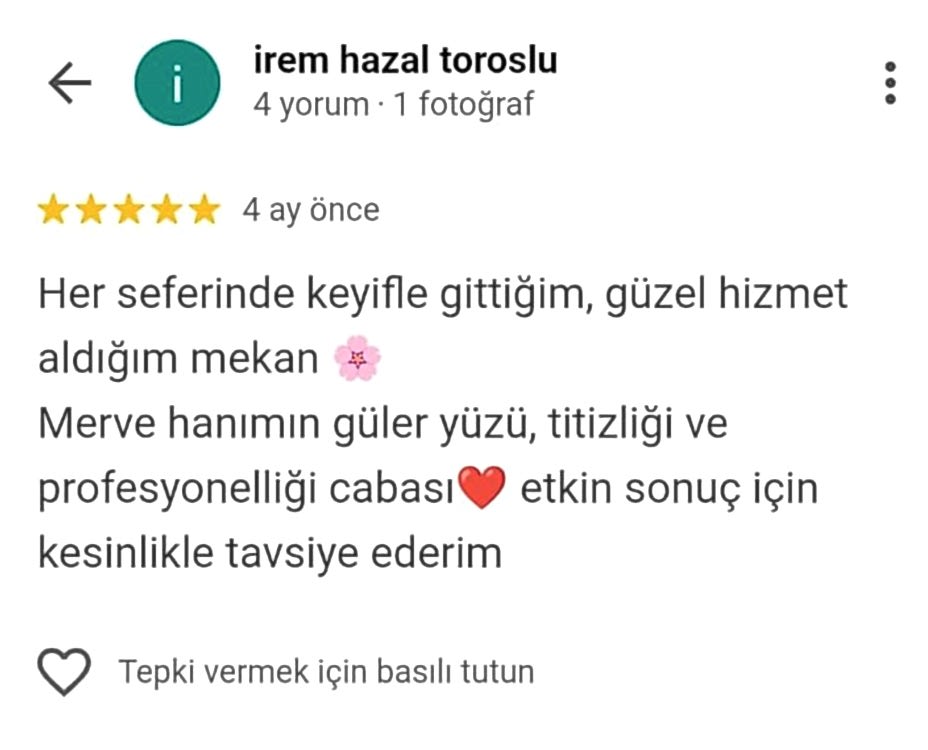Open the three-dot overflow menu
Screen dimensions: 928x750
coord(890,82)
